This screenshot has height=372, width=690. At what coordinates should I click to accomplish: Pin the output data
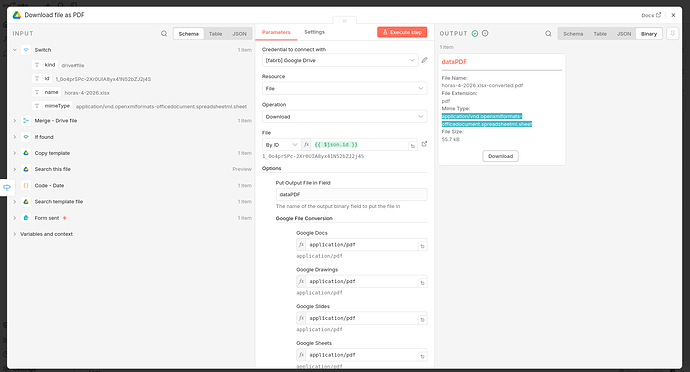(672, 33)
